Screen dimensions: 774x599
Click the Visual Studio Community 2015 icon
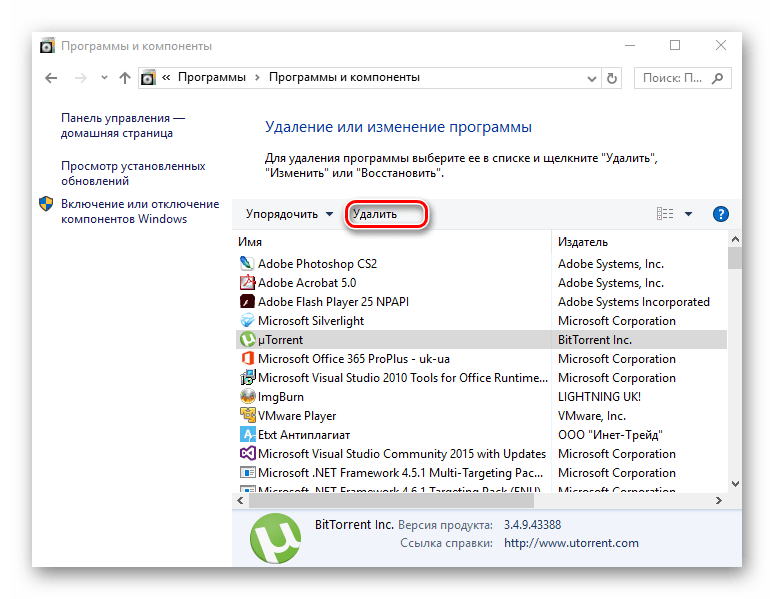(247, 453)
